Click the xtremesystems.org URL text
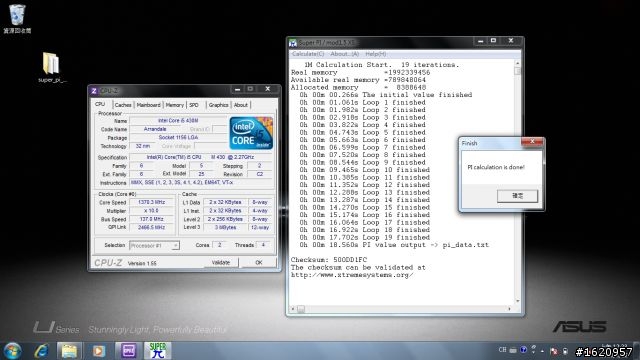The height and width of the screenshot is (360, 640). click(x=352, y=275)
